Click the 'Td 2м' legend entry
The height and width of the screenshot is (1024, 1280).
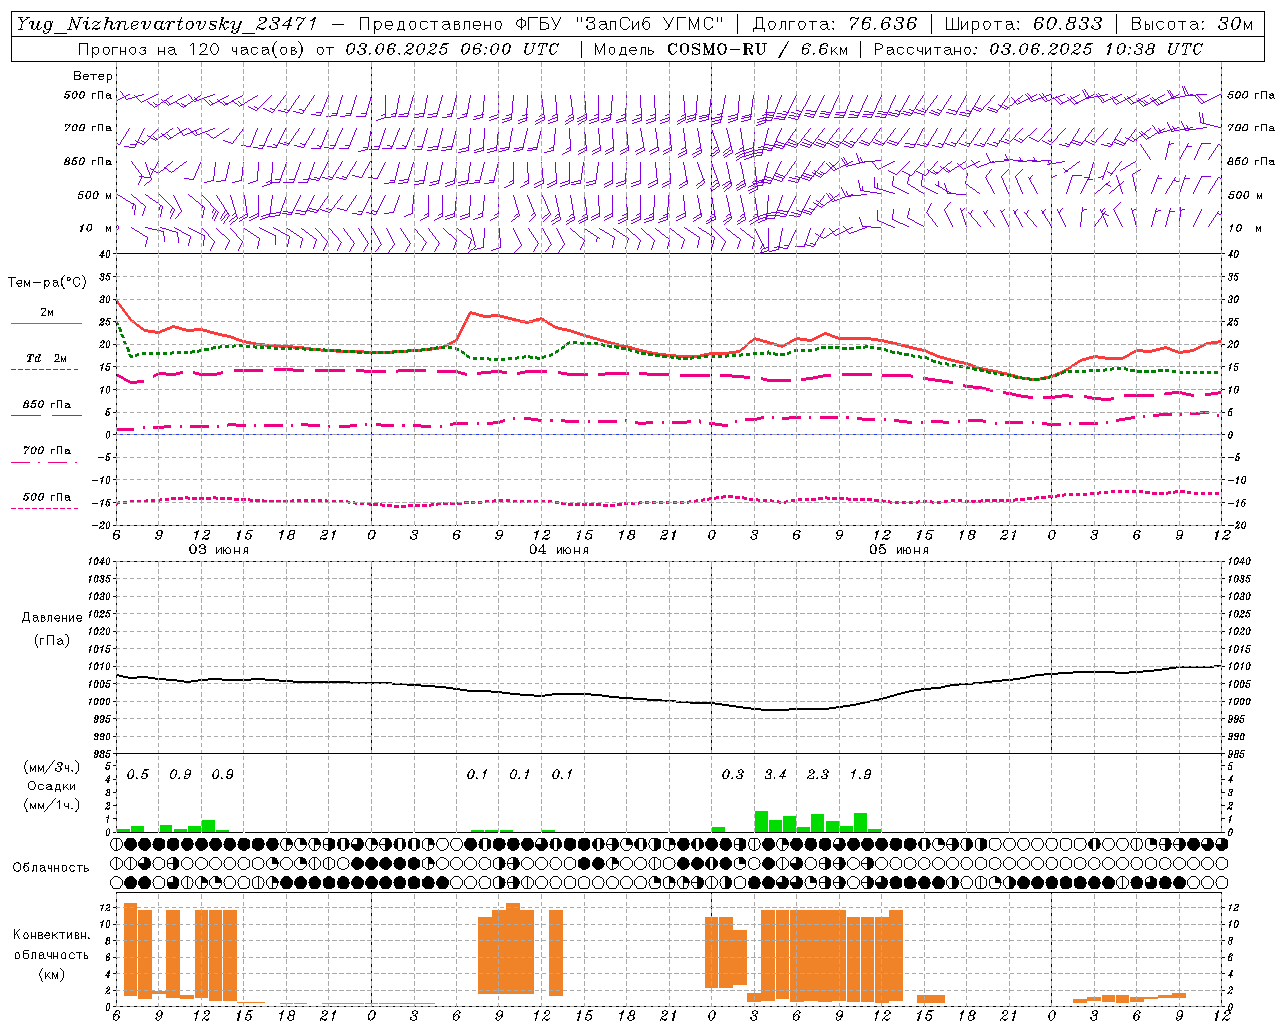pos(47,358)
